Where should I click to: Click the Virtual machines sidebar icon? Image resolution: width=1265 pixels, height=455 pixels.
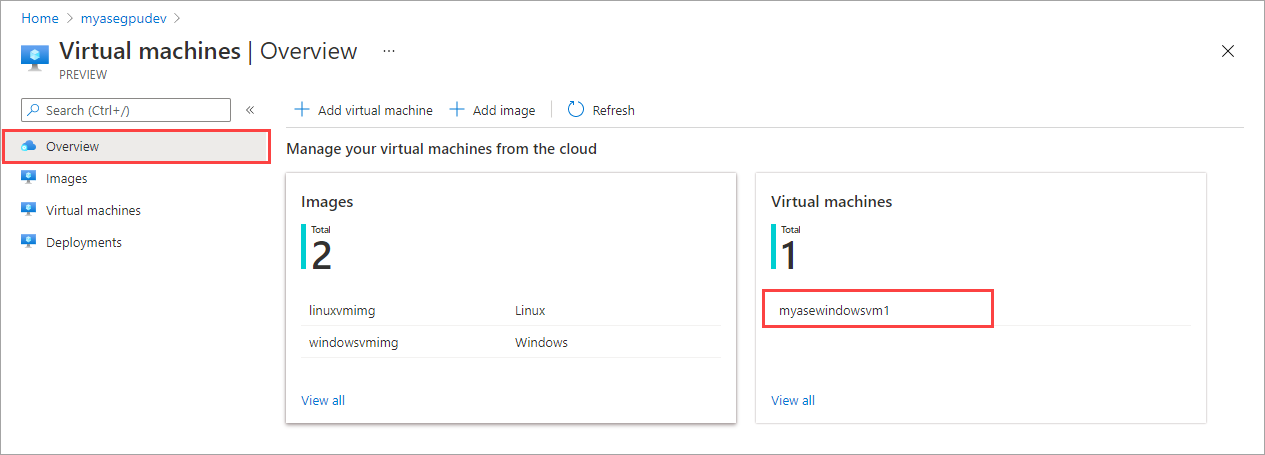pyautogui.click(x=29, y=211)
